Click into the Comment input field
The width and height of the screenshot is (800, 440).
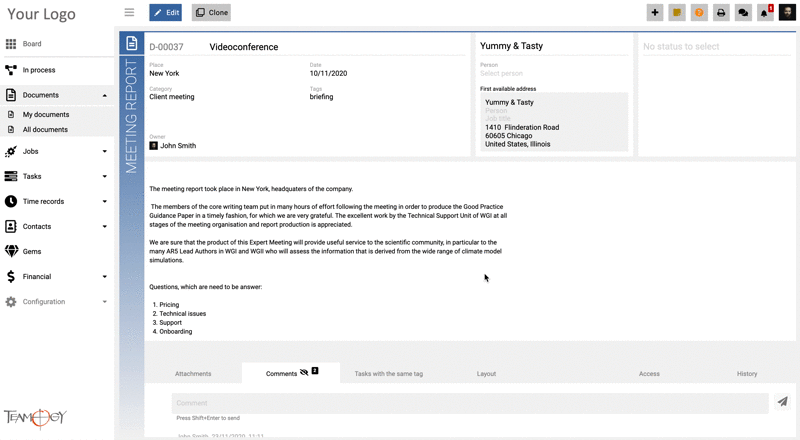pyautogui.click(x=470, y=403)
